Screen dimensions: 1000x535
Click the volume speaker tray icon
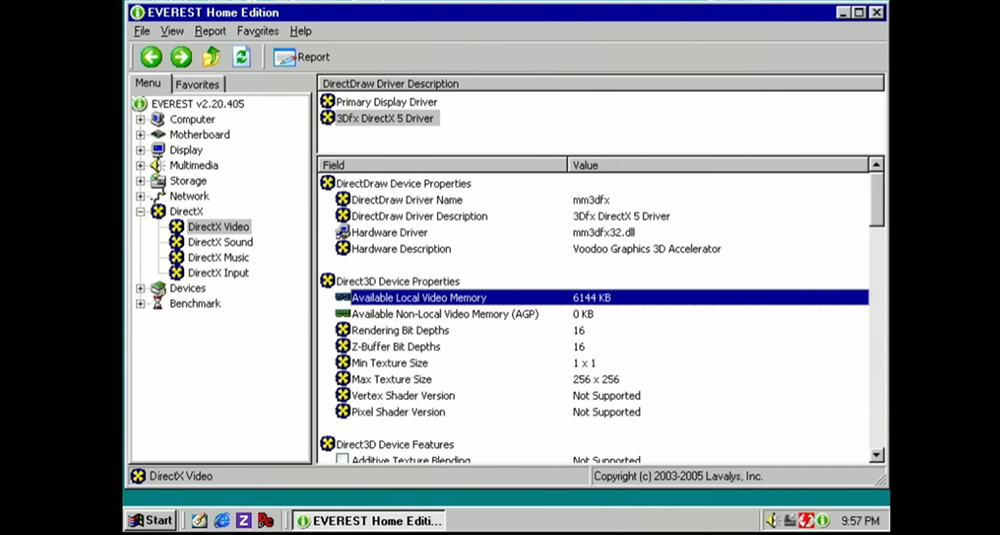tap(772, 520)
